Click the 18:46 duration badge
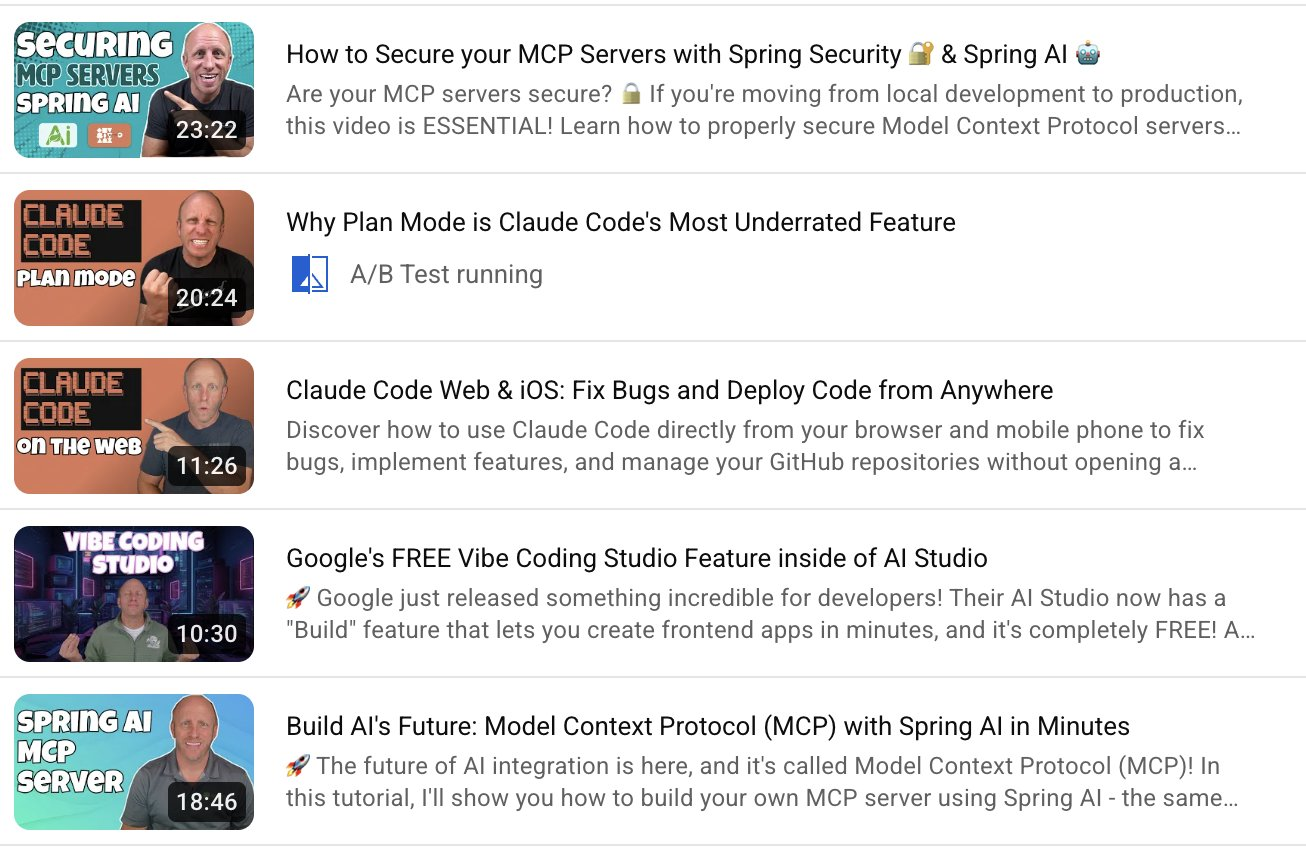1306x852 pixels. click(x=206, y=803)
